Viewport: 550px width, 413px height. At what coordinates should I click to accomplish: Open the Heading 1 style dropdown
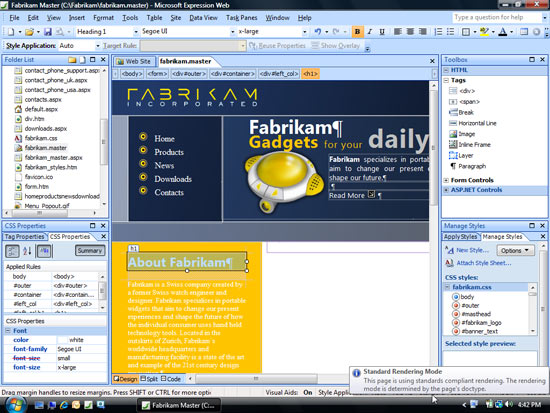(136, 32)
